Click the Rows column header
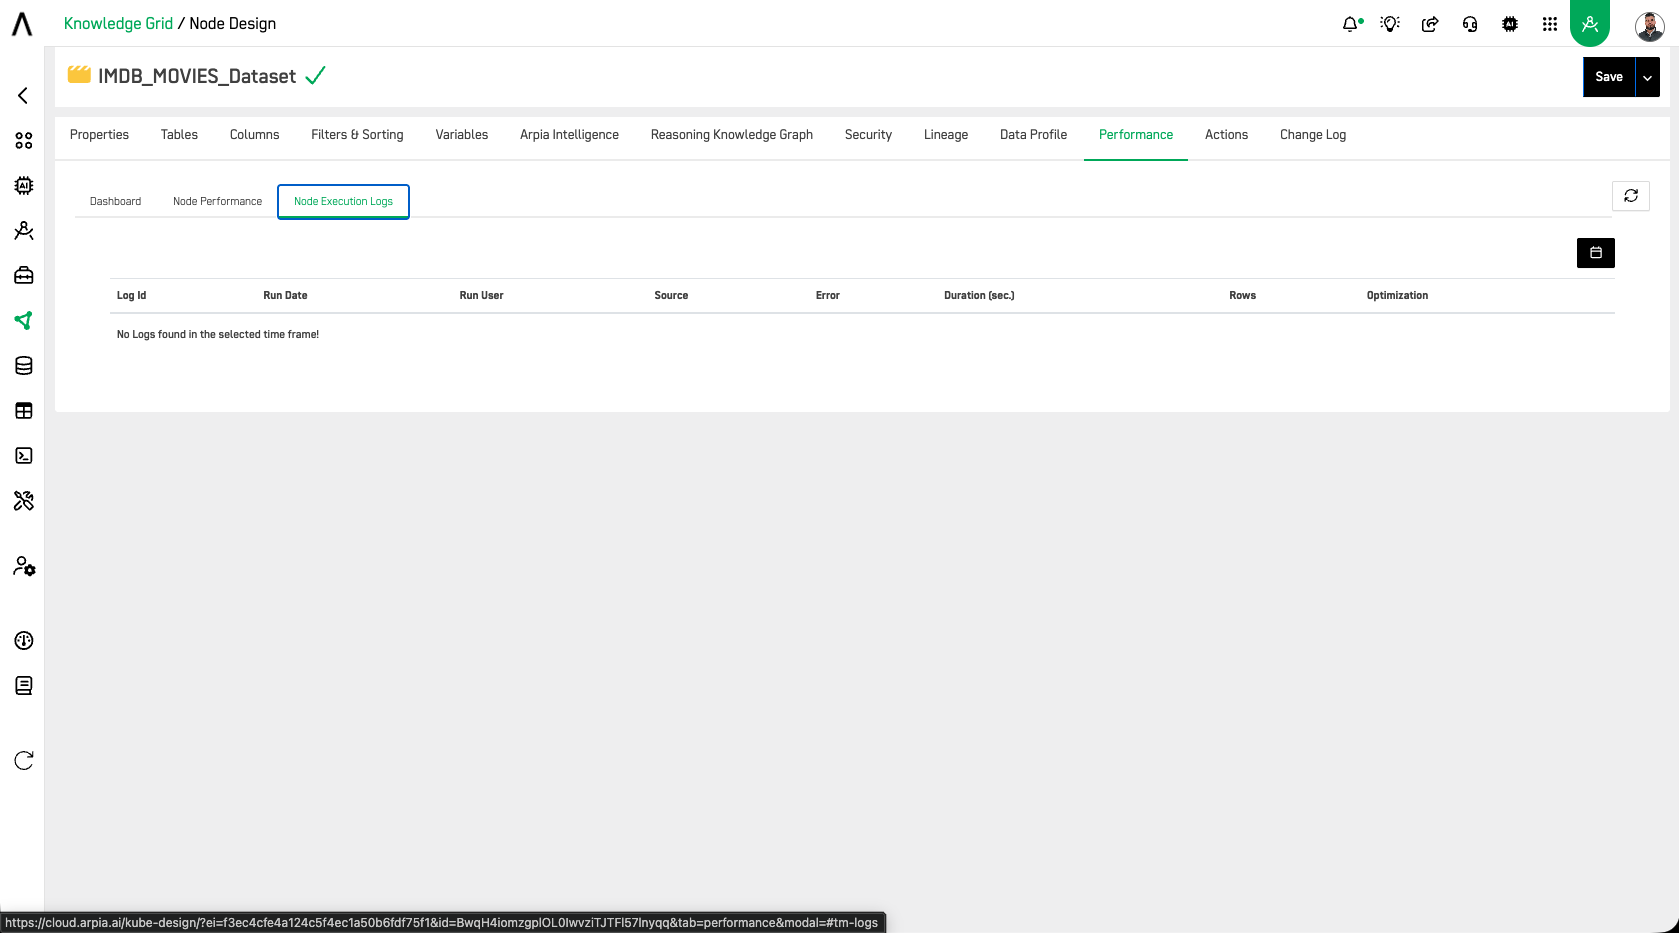1679x933 pixels. click(1242, 296)
